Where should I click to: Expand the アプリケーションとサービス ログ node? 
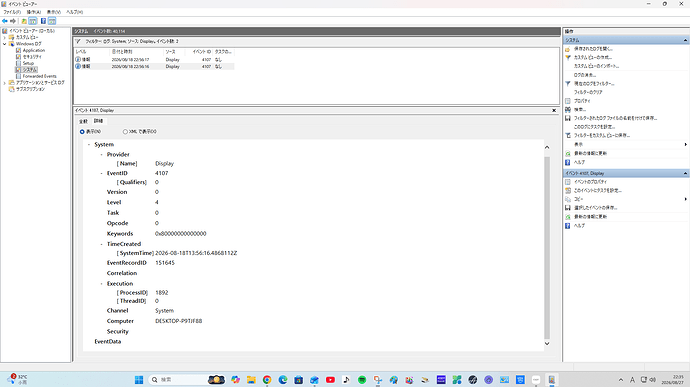pos(5,83)
